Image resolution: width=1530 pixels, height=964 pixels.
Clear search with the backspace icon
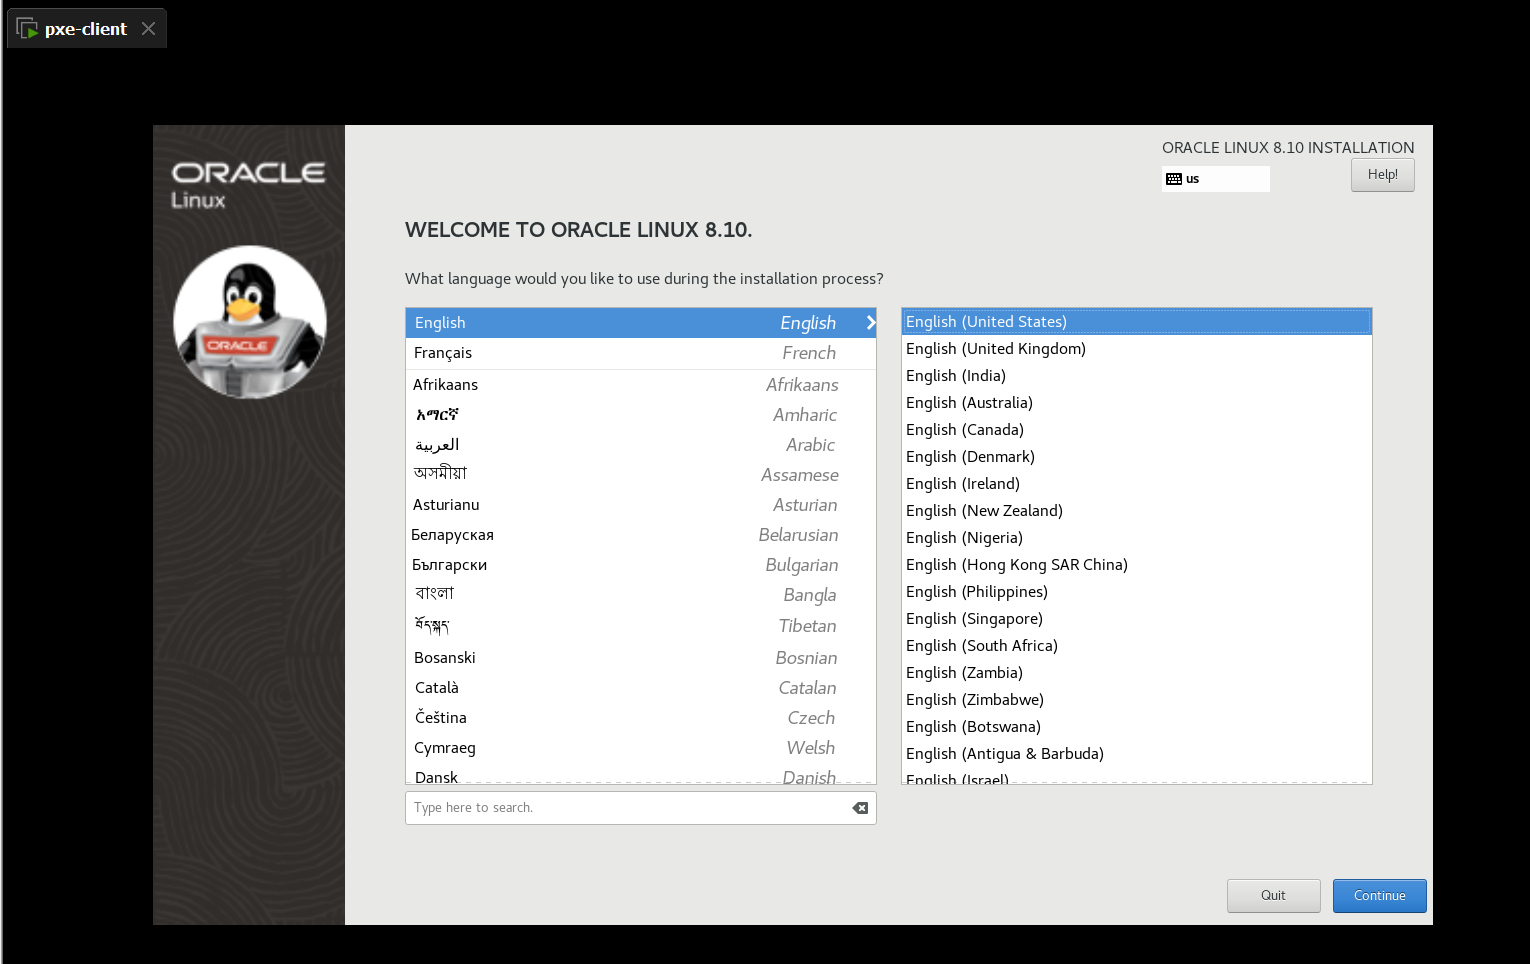coord(860,808)
